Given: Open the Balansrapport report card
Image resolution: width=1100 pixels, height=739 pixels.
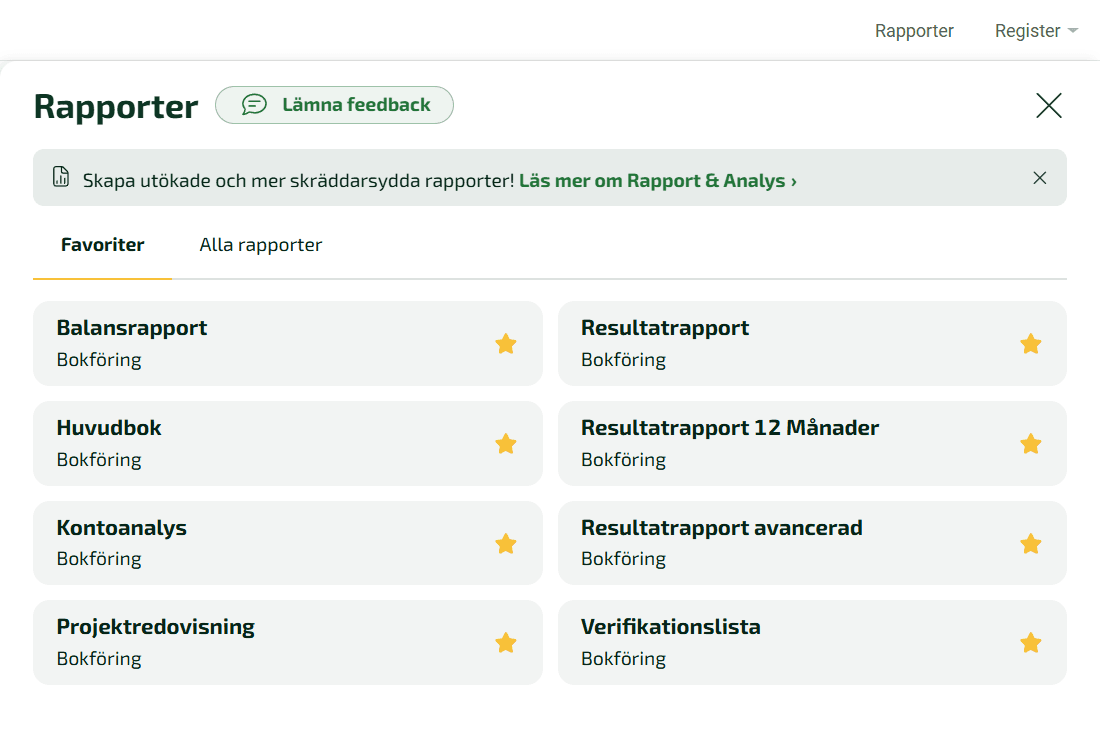Looking at the screenshot, I should pos(250,343).
